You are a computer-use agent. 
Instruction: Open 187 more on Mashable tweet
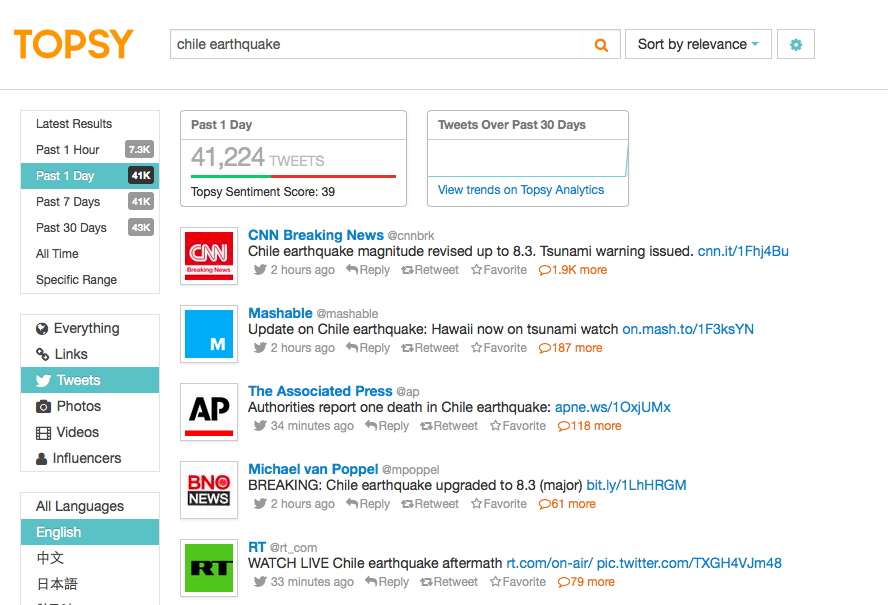pos(570,348)
